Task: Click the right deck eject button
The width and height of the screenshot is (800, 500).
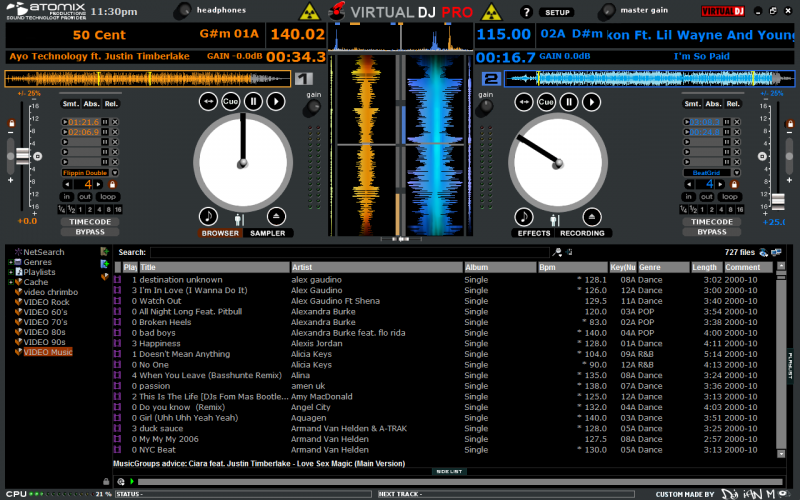Action: click(x=592, y=217)
